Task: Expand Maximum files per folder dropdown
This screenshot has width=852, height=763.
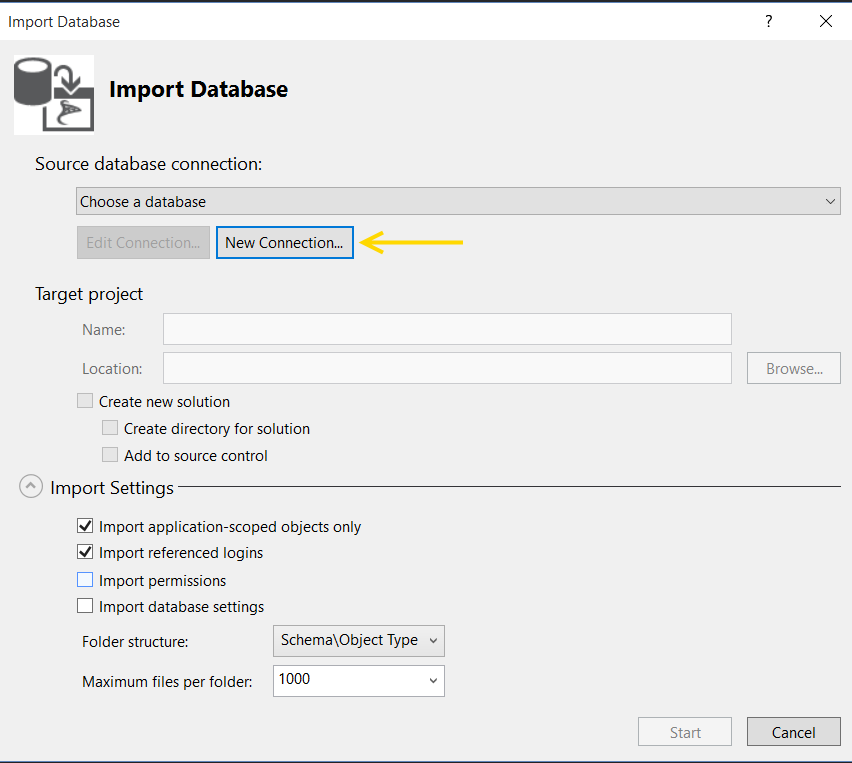Action: coord(433,680)
